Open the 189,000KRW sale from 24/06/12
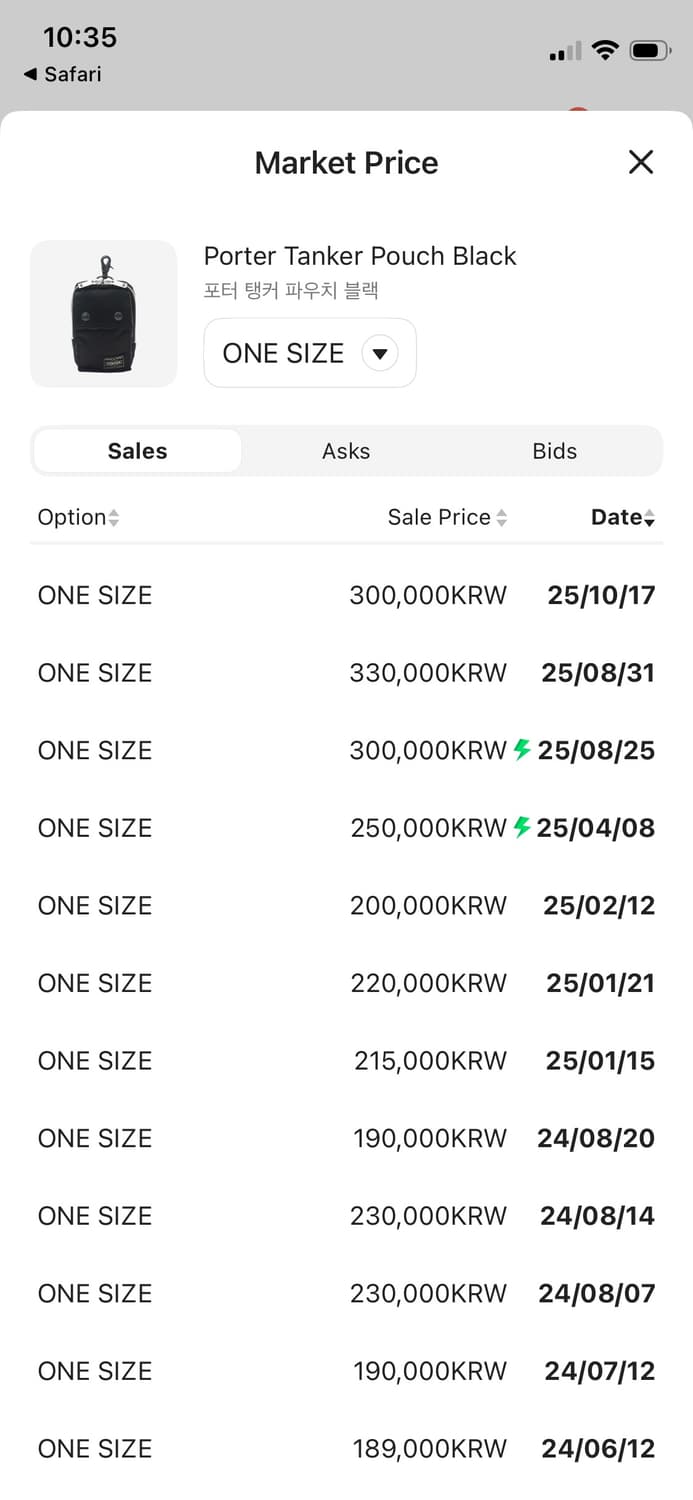The height and width of the screenshot is (1500, 693). [x=346, y=1448]
